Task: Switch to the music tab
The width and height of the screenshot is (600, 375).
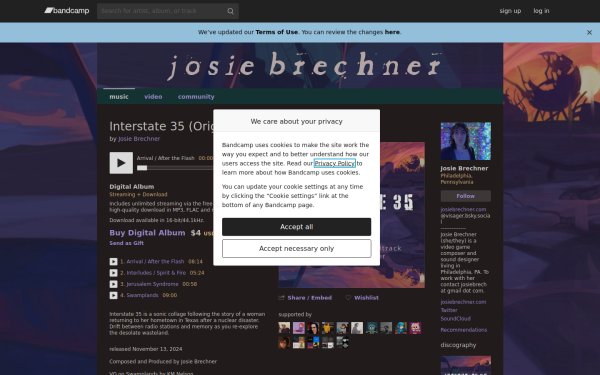Action: pyautogui.click(x=119, y=97)
